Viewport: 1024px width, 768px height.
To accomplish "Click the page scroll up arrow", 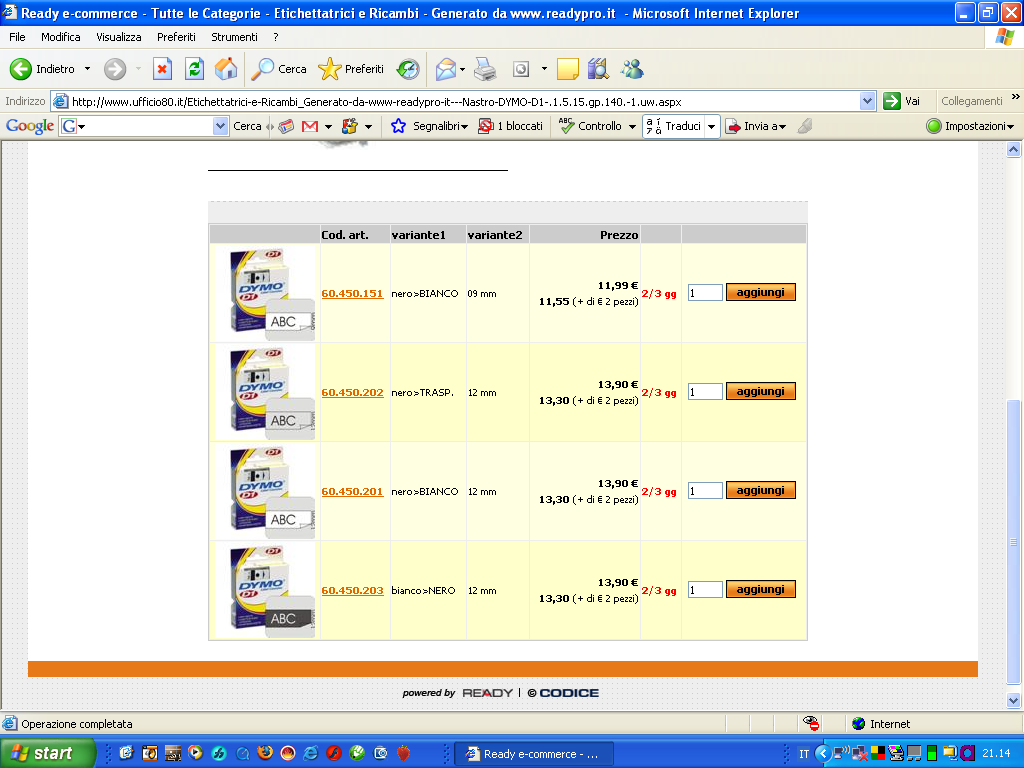I will [x=1013, y=150].
